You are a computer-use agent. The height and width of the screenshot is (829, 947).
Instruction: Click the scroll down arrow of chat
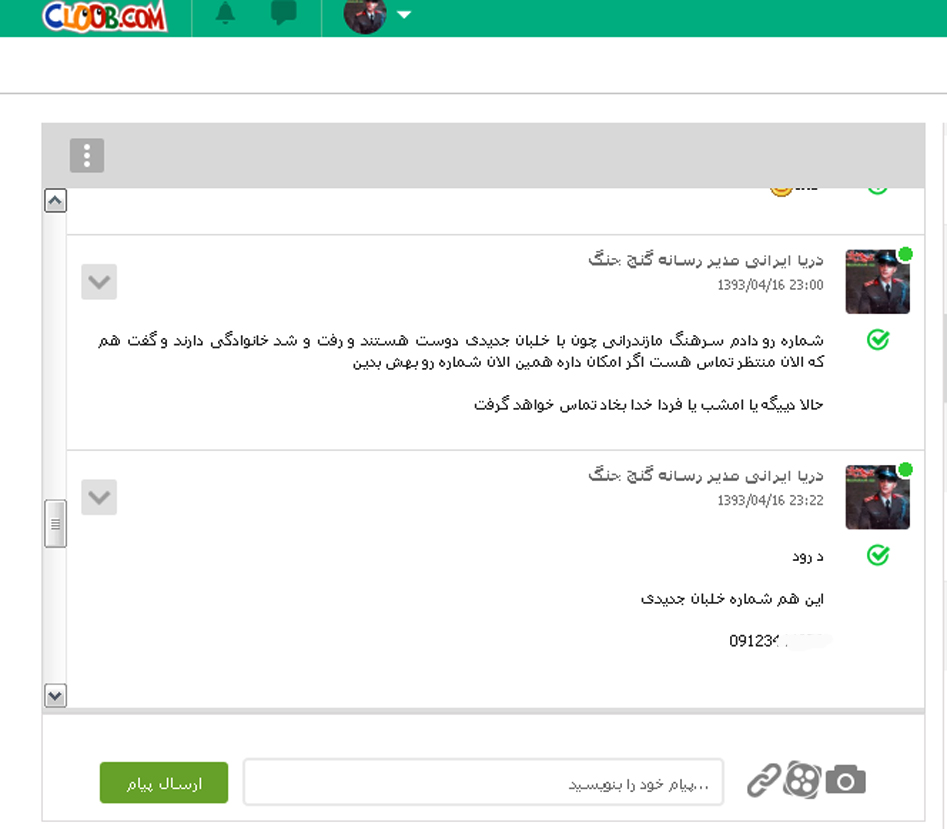coord(56,696)
